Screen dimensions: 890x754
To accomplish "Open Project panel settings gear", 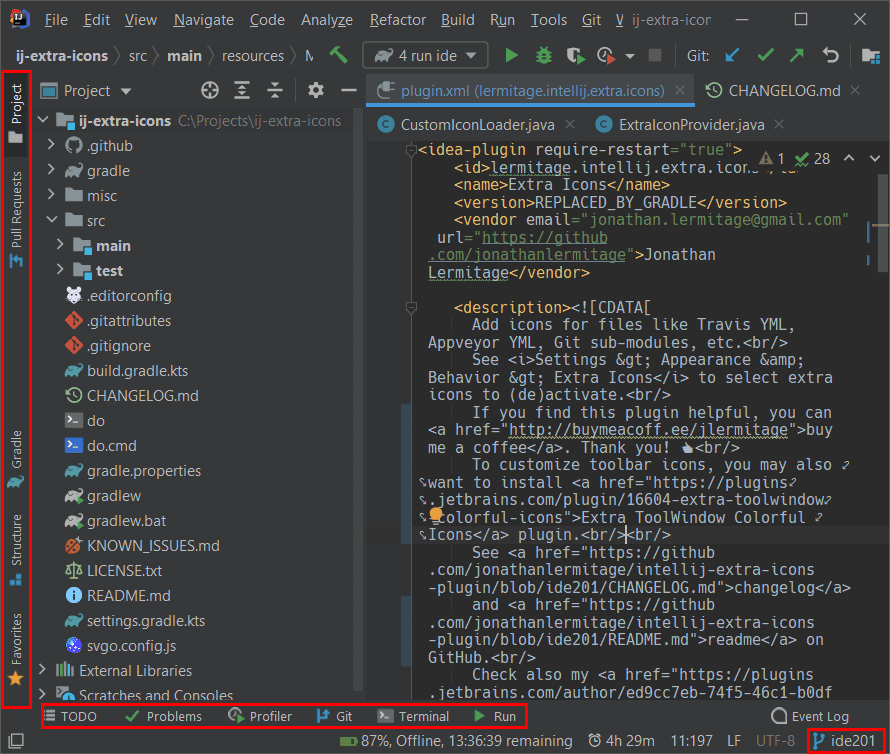I will click(316, 91).
